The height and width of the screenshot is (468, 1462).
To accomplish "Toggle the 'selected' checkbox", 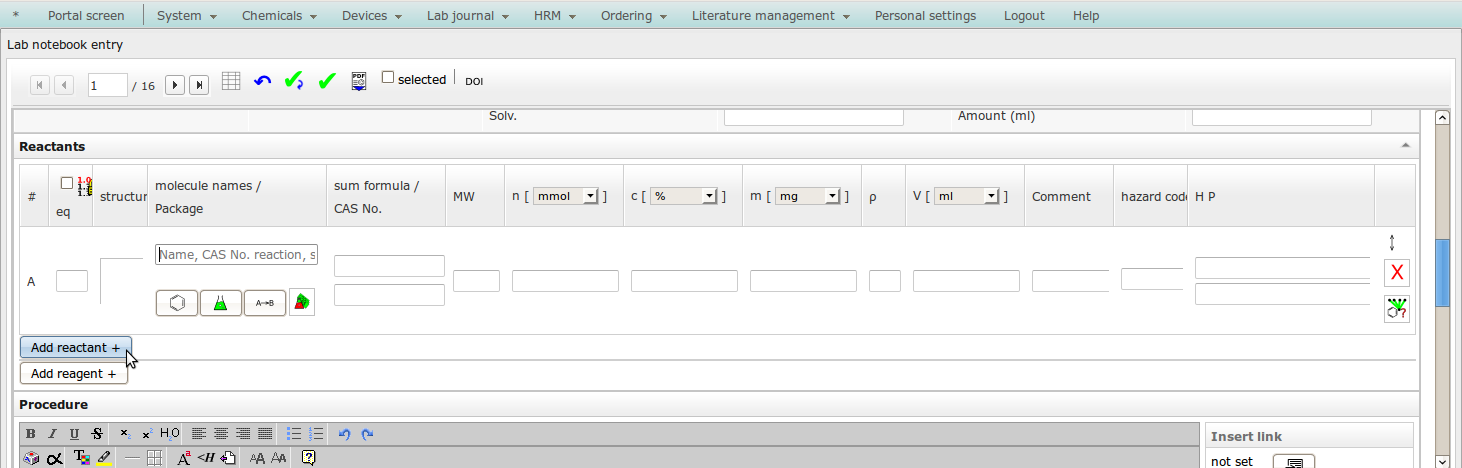I will (388, 78).
